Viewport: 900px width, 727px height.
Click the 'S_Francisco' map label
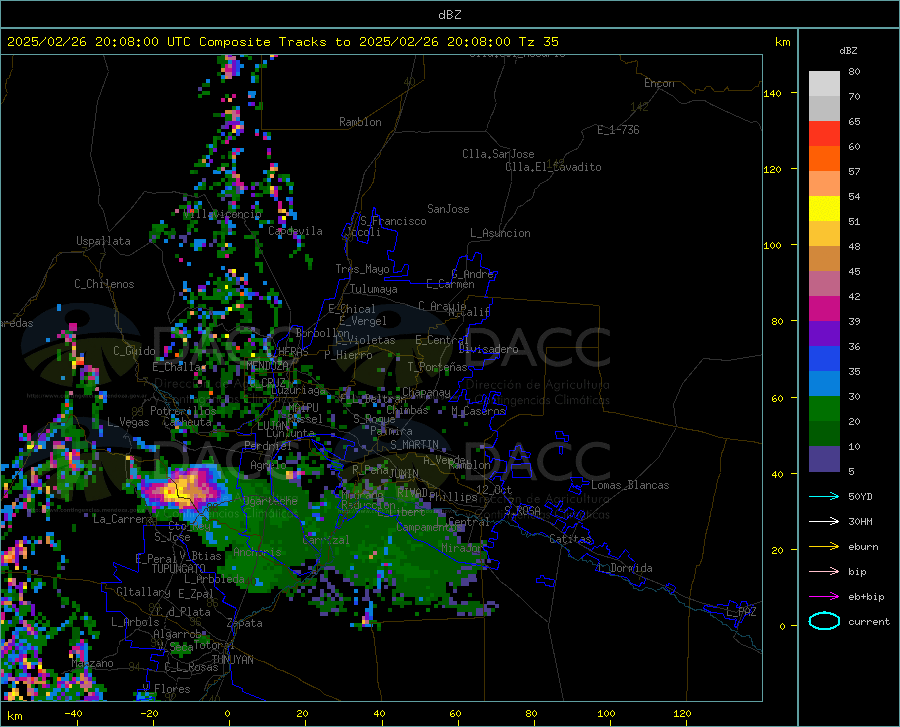coord(393,221)
